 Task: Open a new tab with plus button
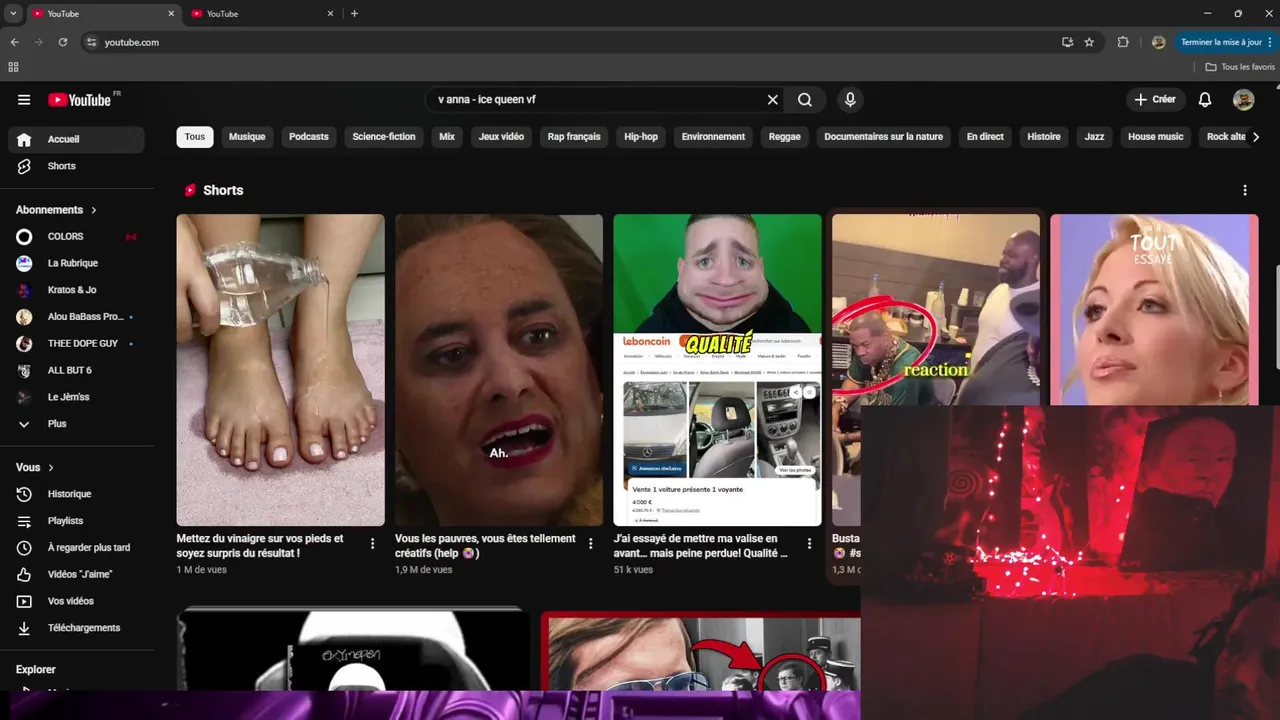(354, 14)
